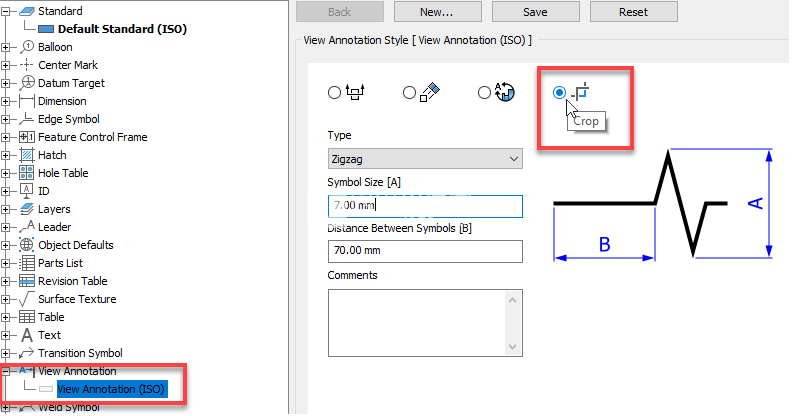
Task: Click the Layers icon
Action: [27, 209]
